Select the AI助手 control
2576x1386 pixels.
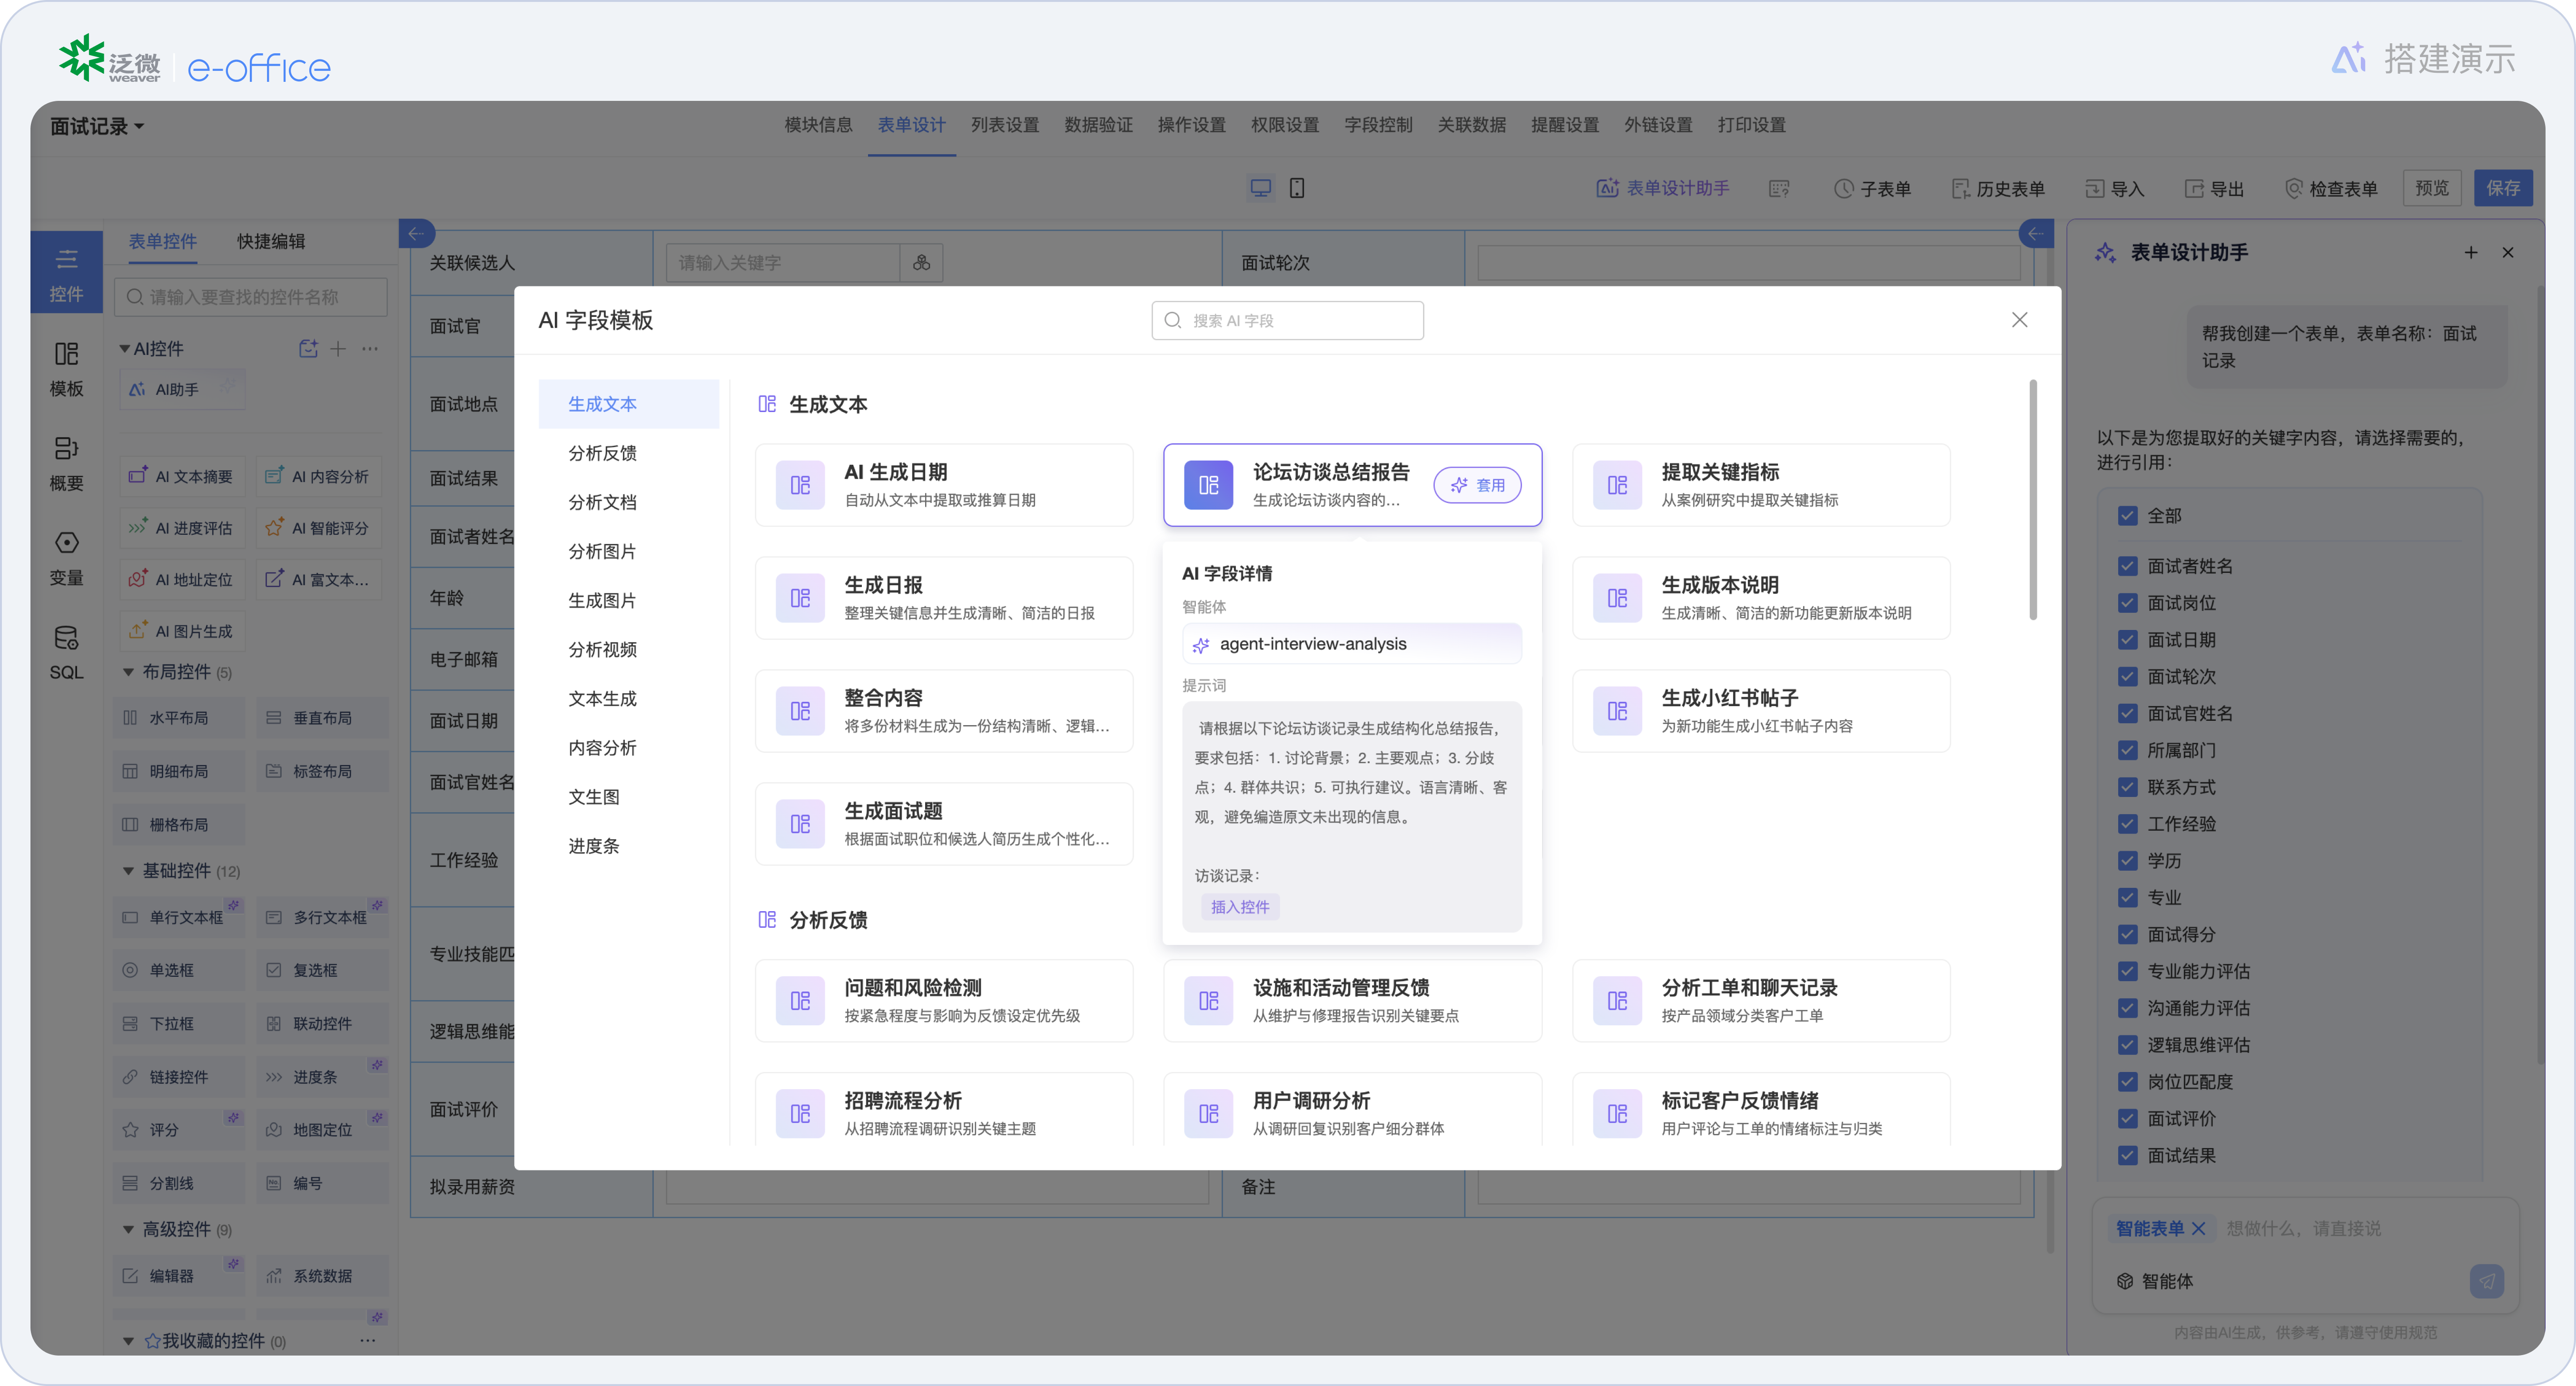pyautogui.click(x=181, y=389)
